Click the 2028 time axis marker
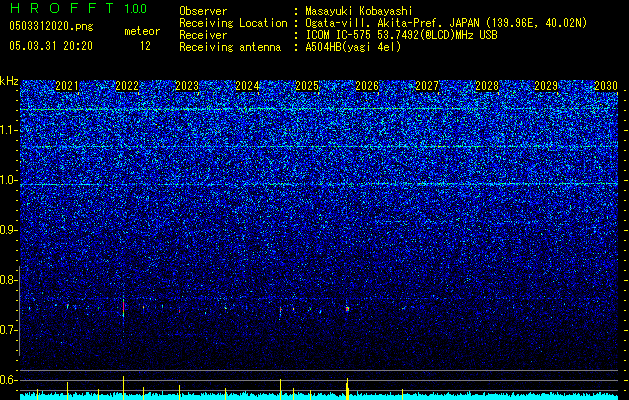Screen dimensions: 629x400 487,86
